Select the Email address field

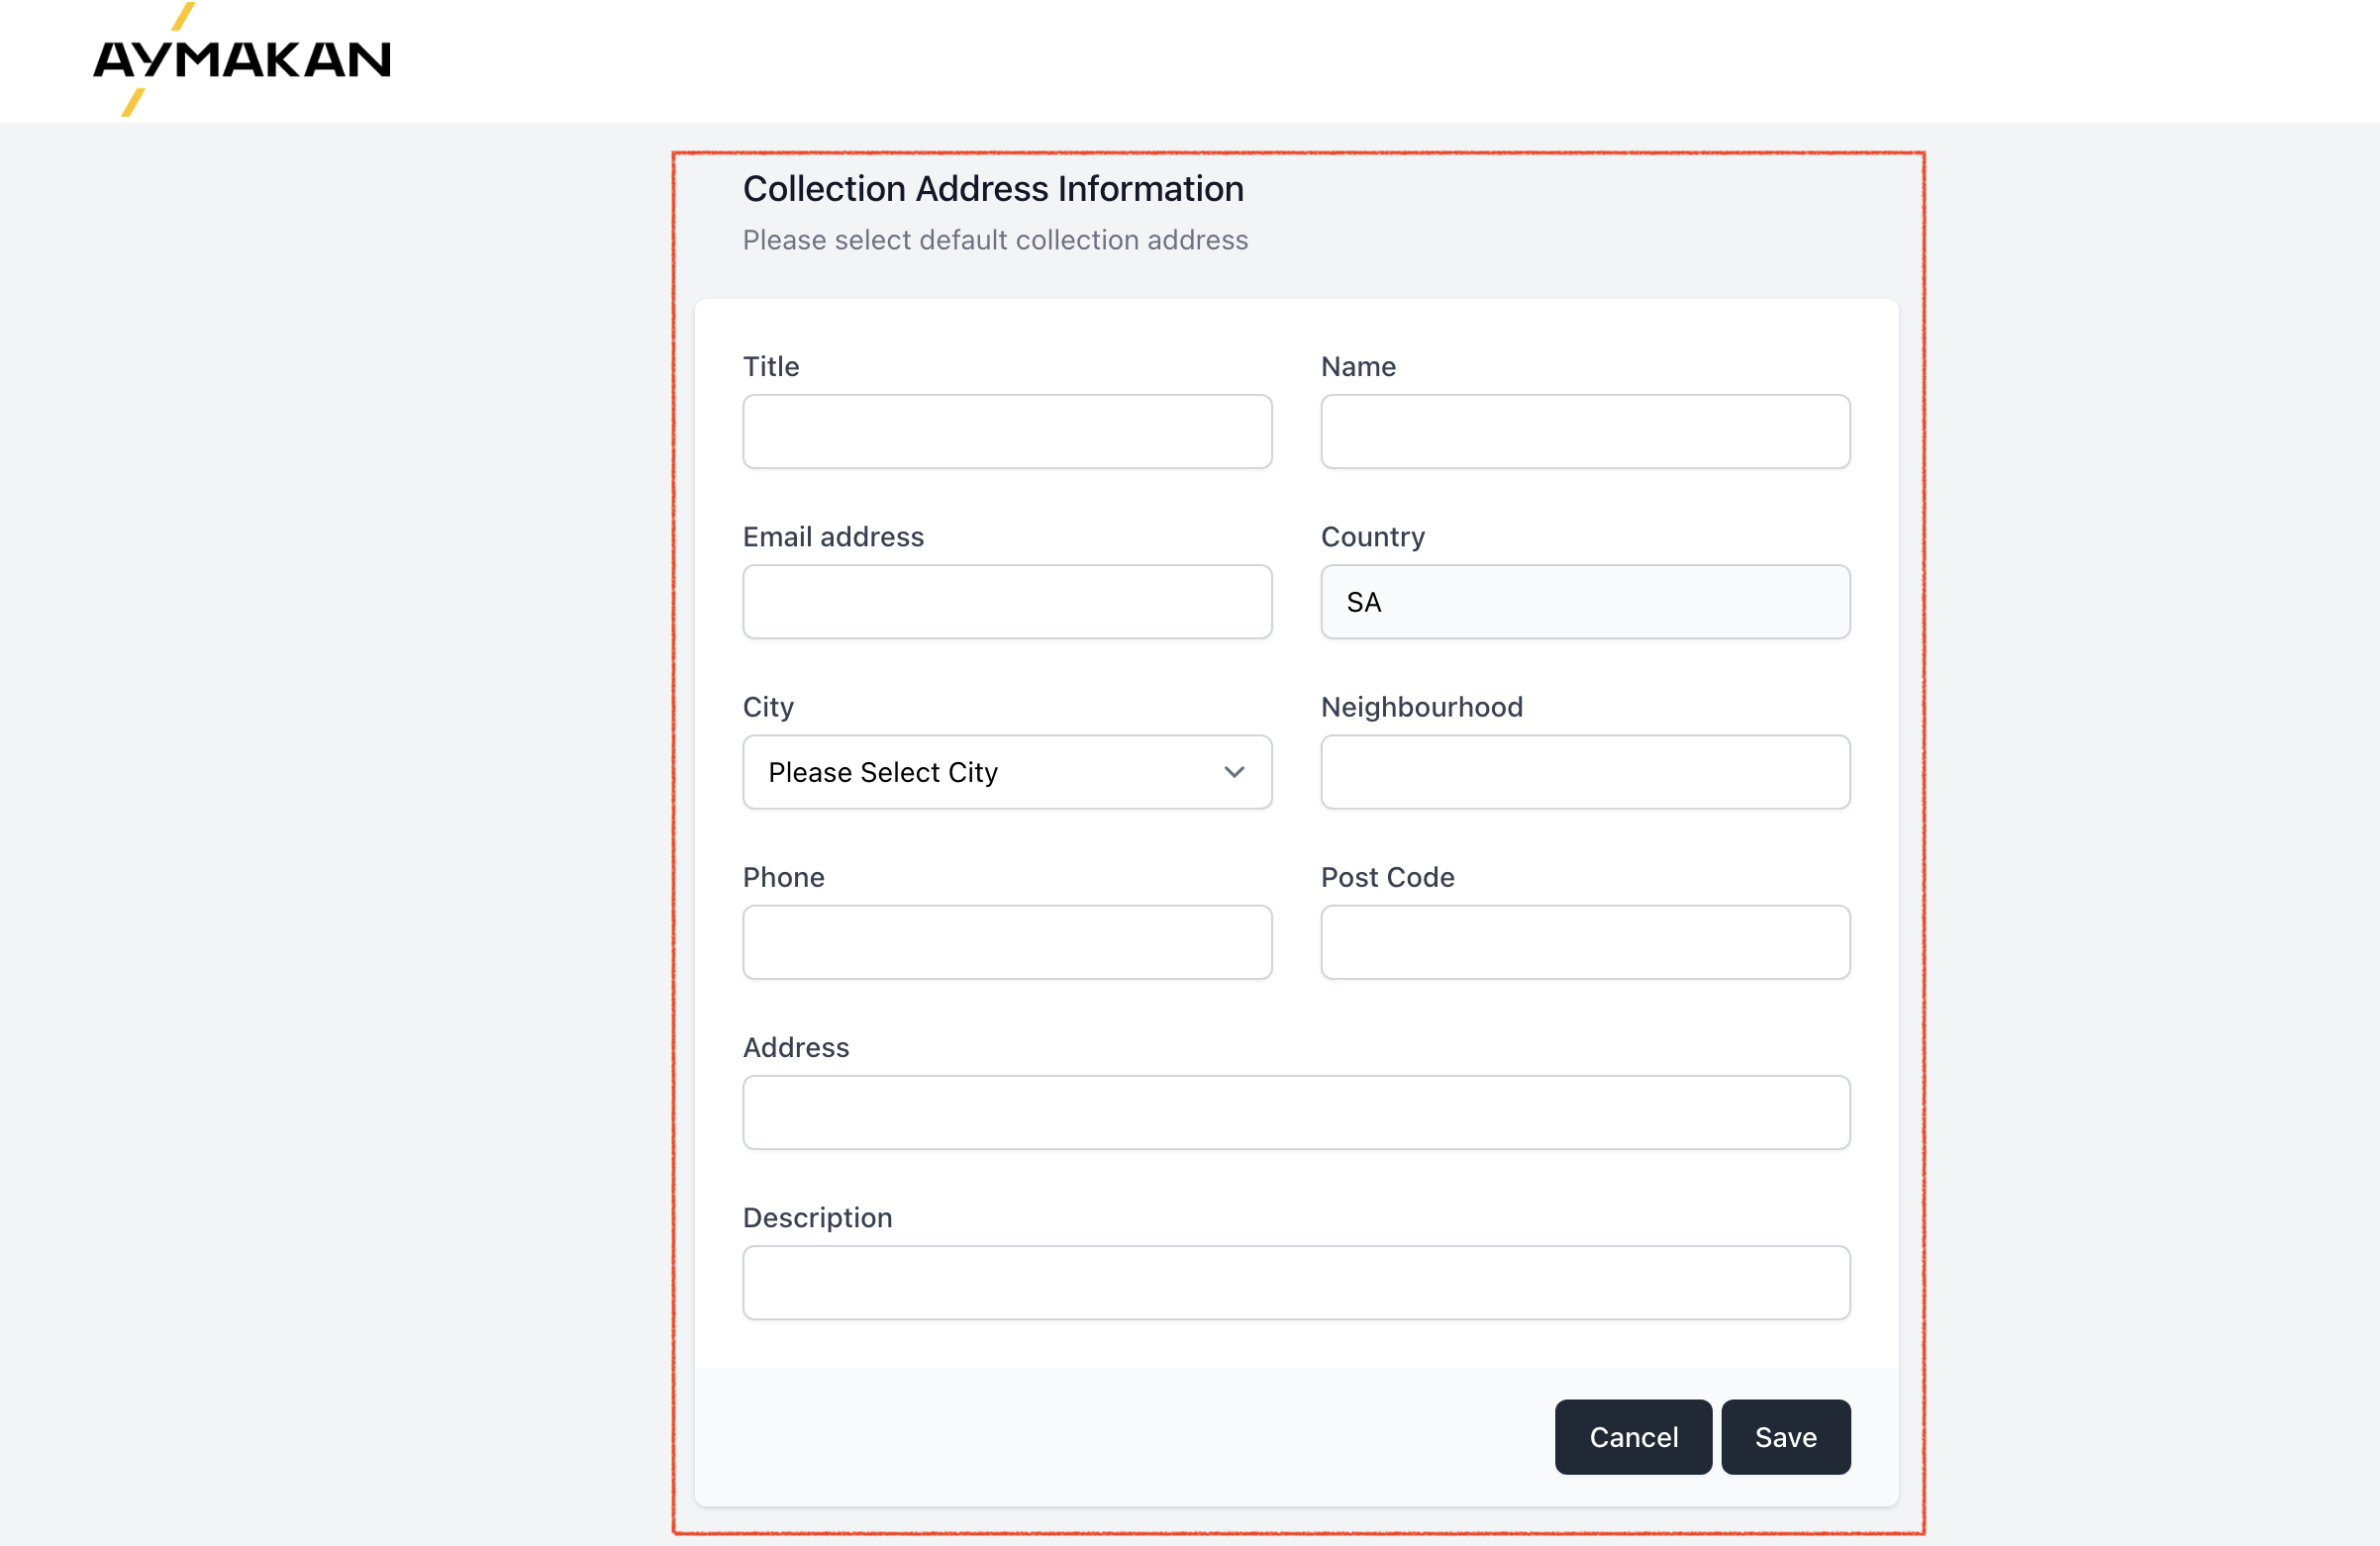(1007, 601)
